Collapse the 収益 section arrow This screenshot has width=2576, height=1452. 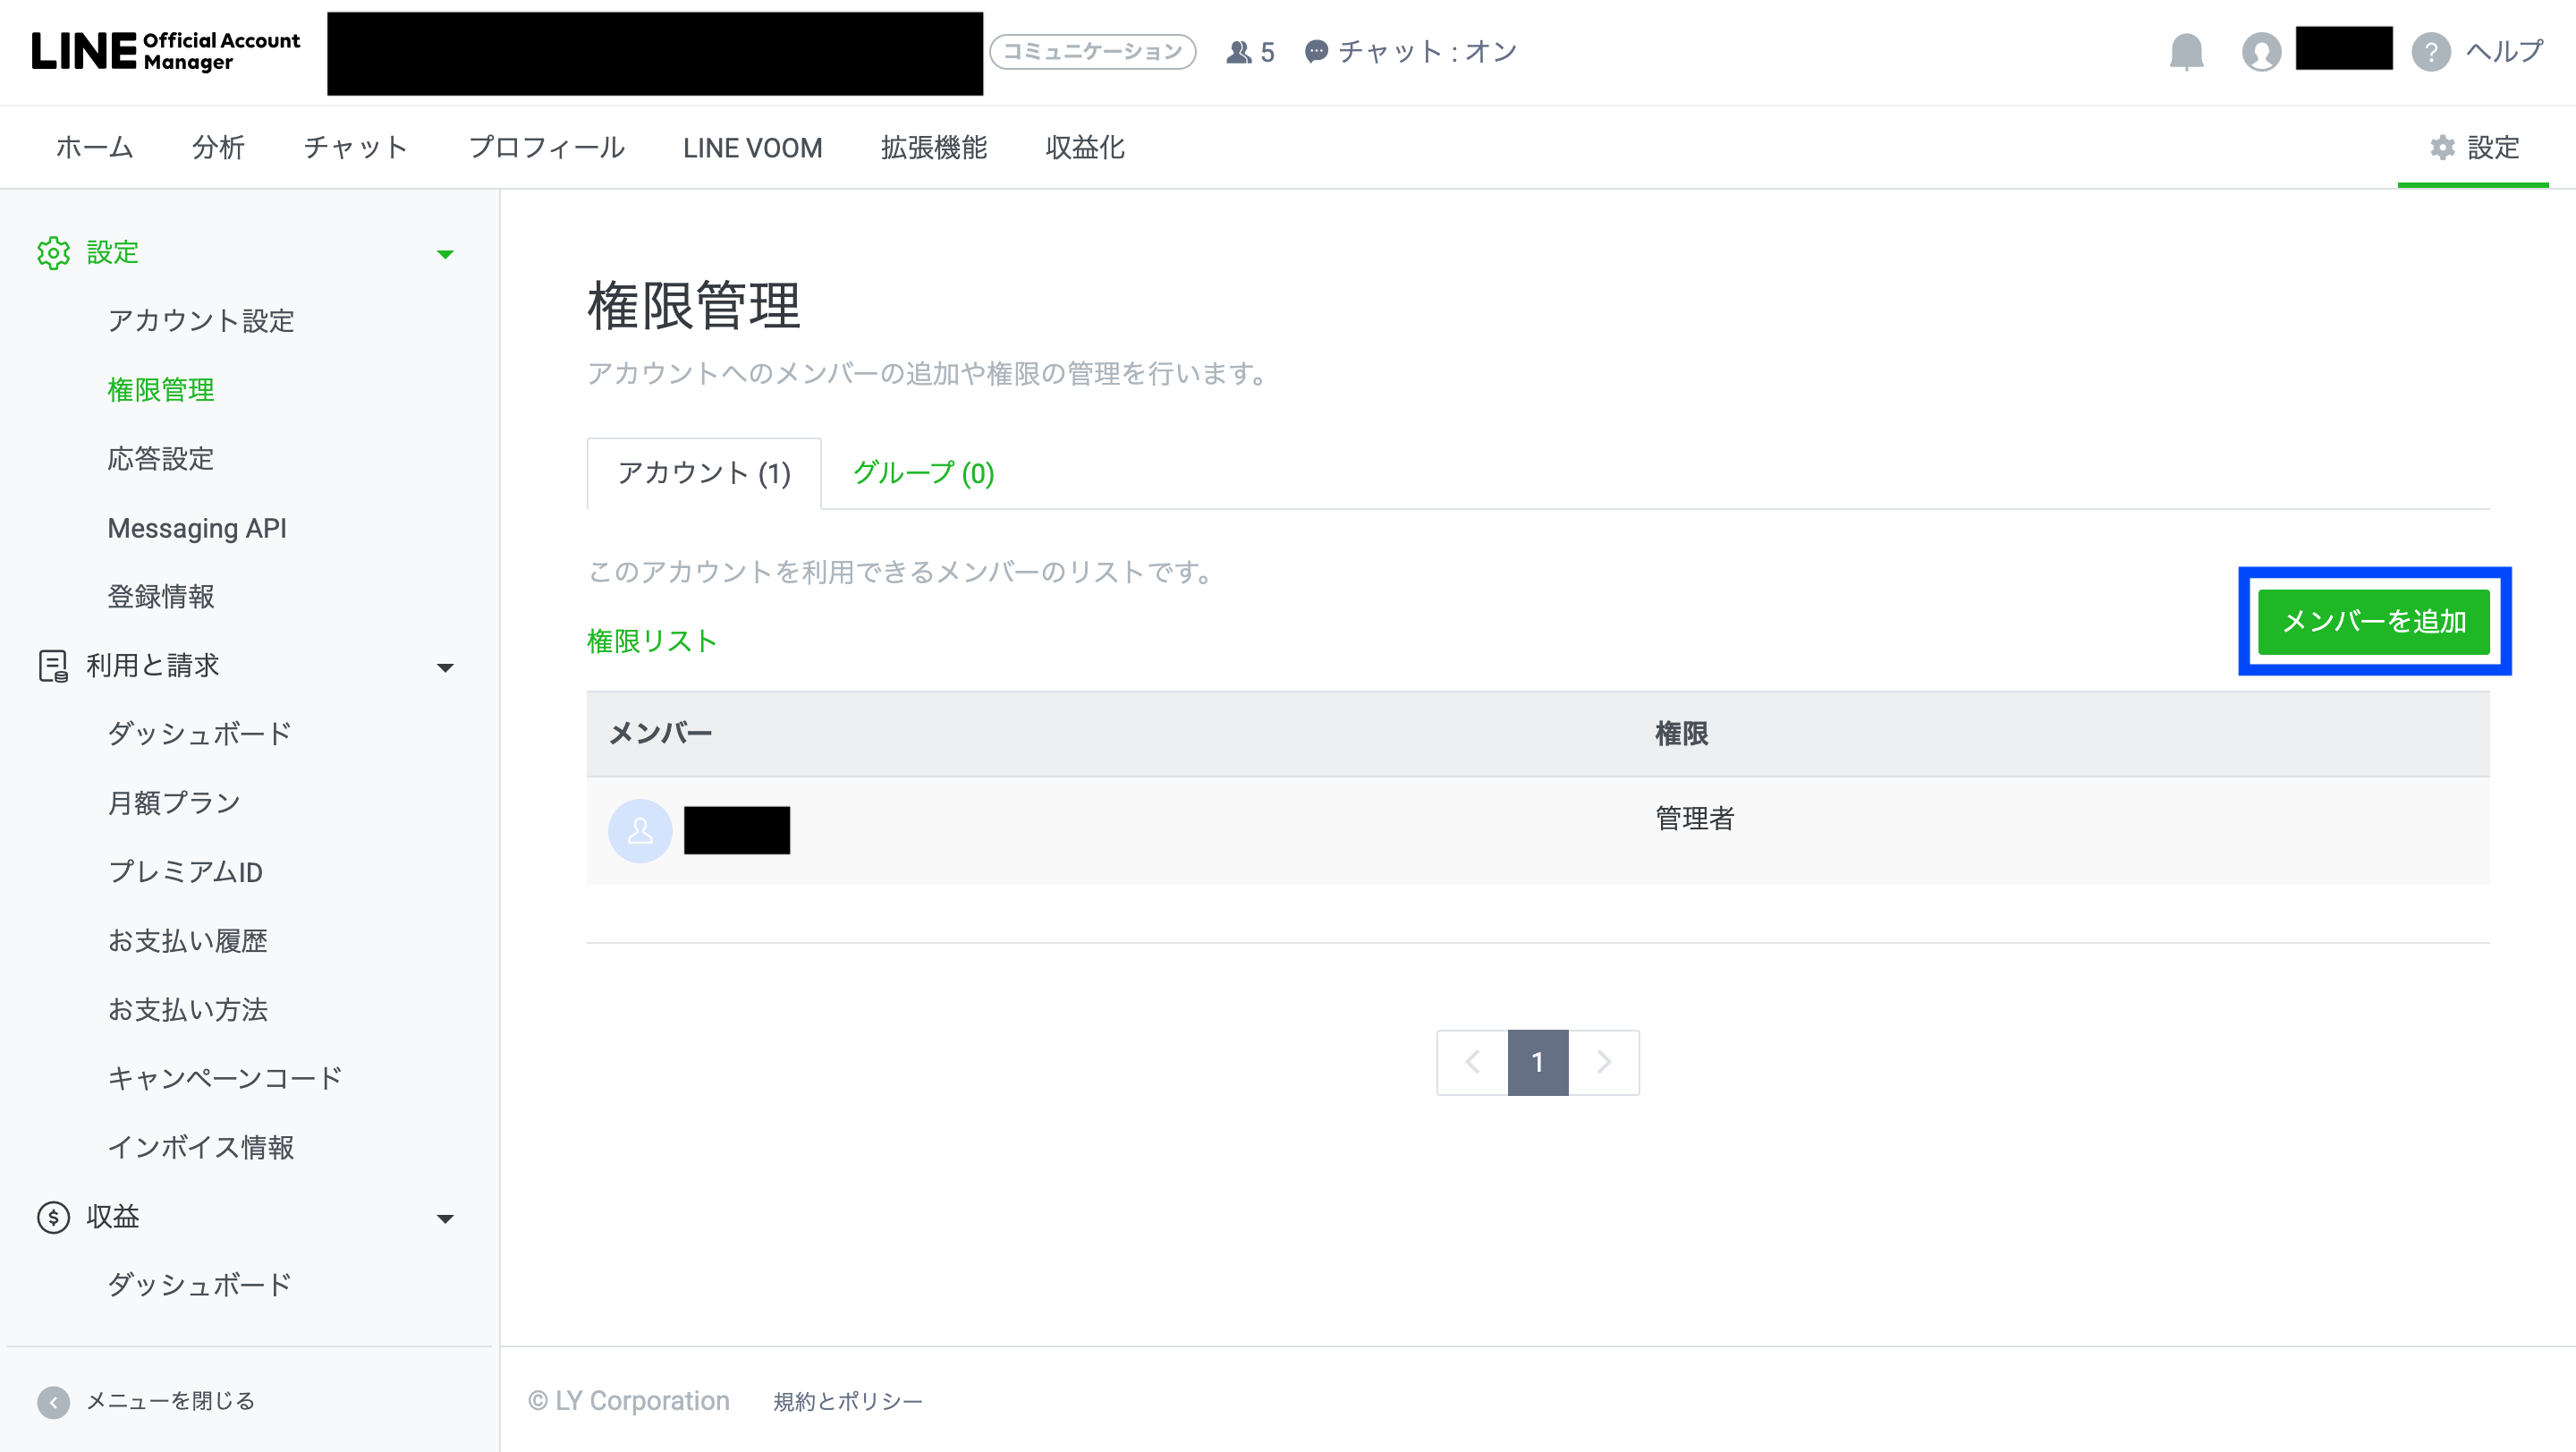tap(445, 1218)
